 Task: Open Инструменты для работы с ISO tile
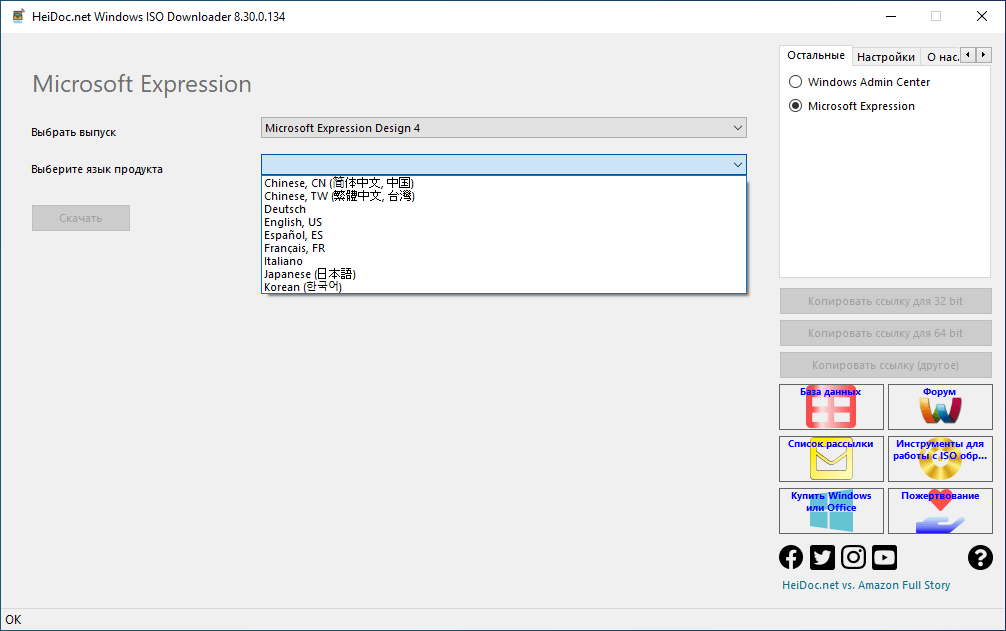click(x=940, y=459)
